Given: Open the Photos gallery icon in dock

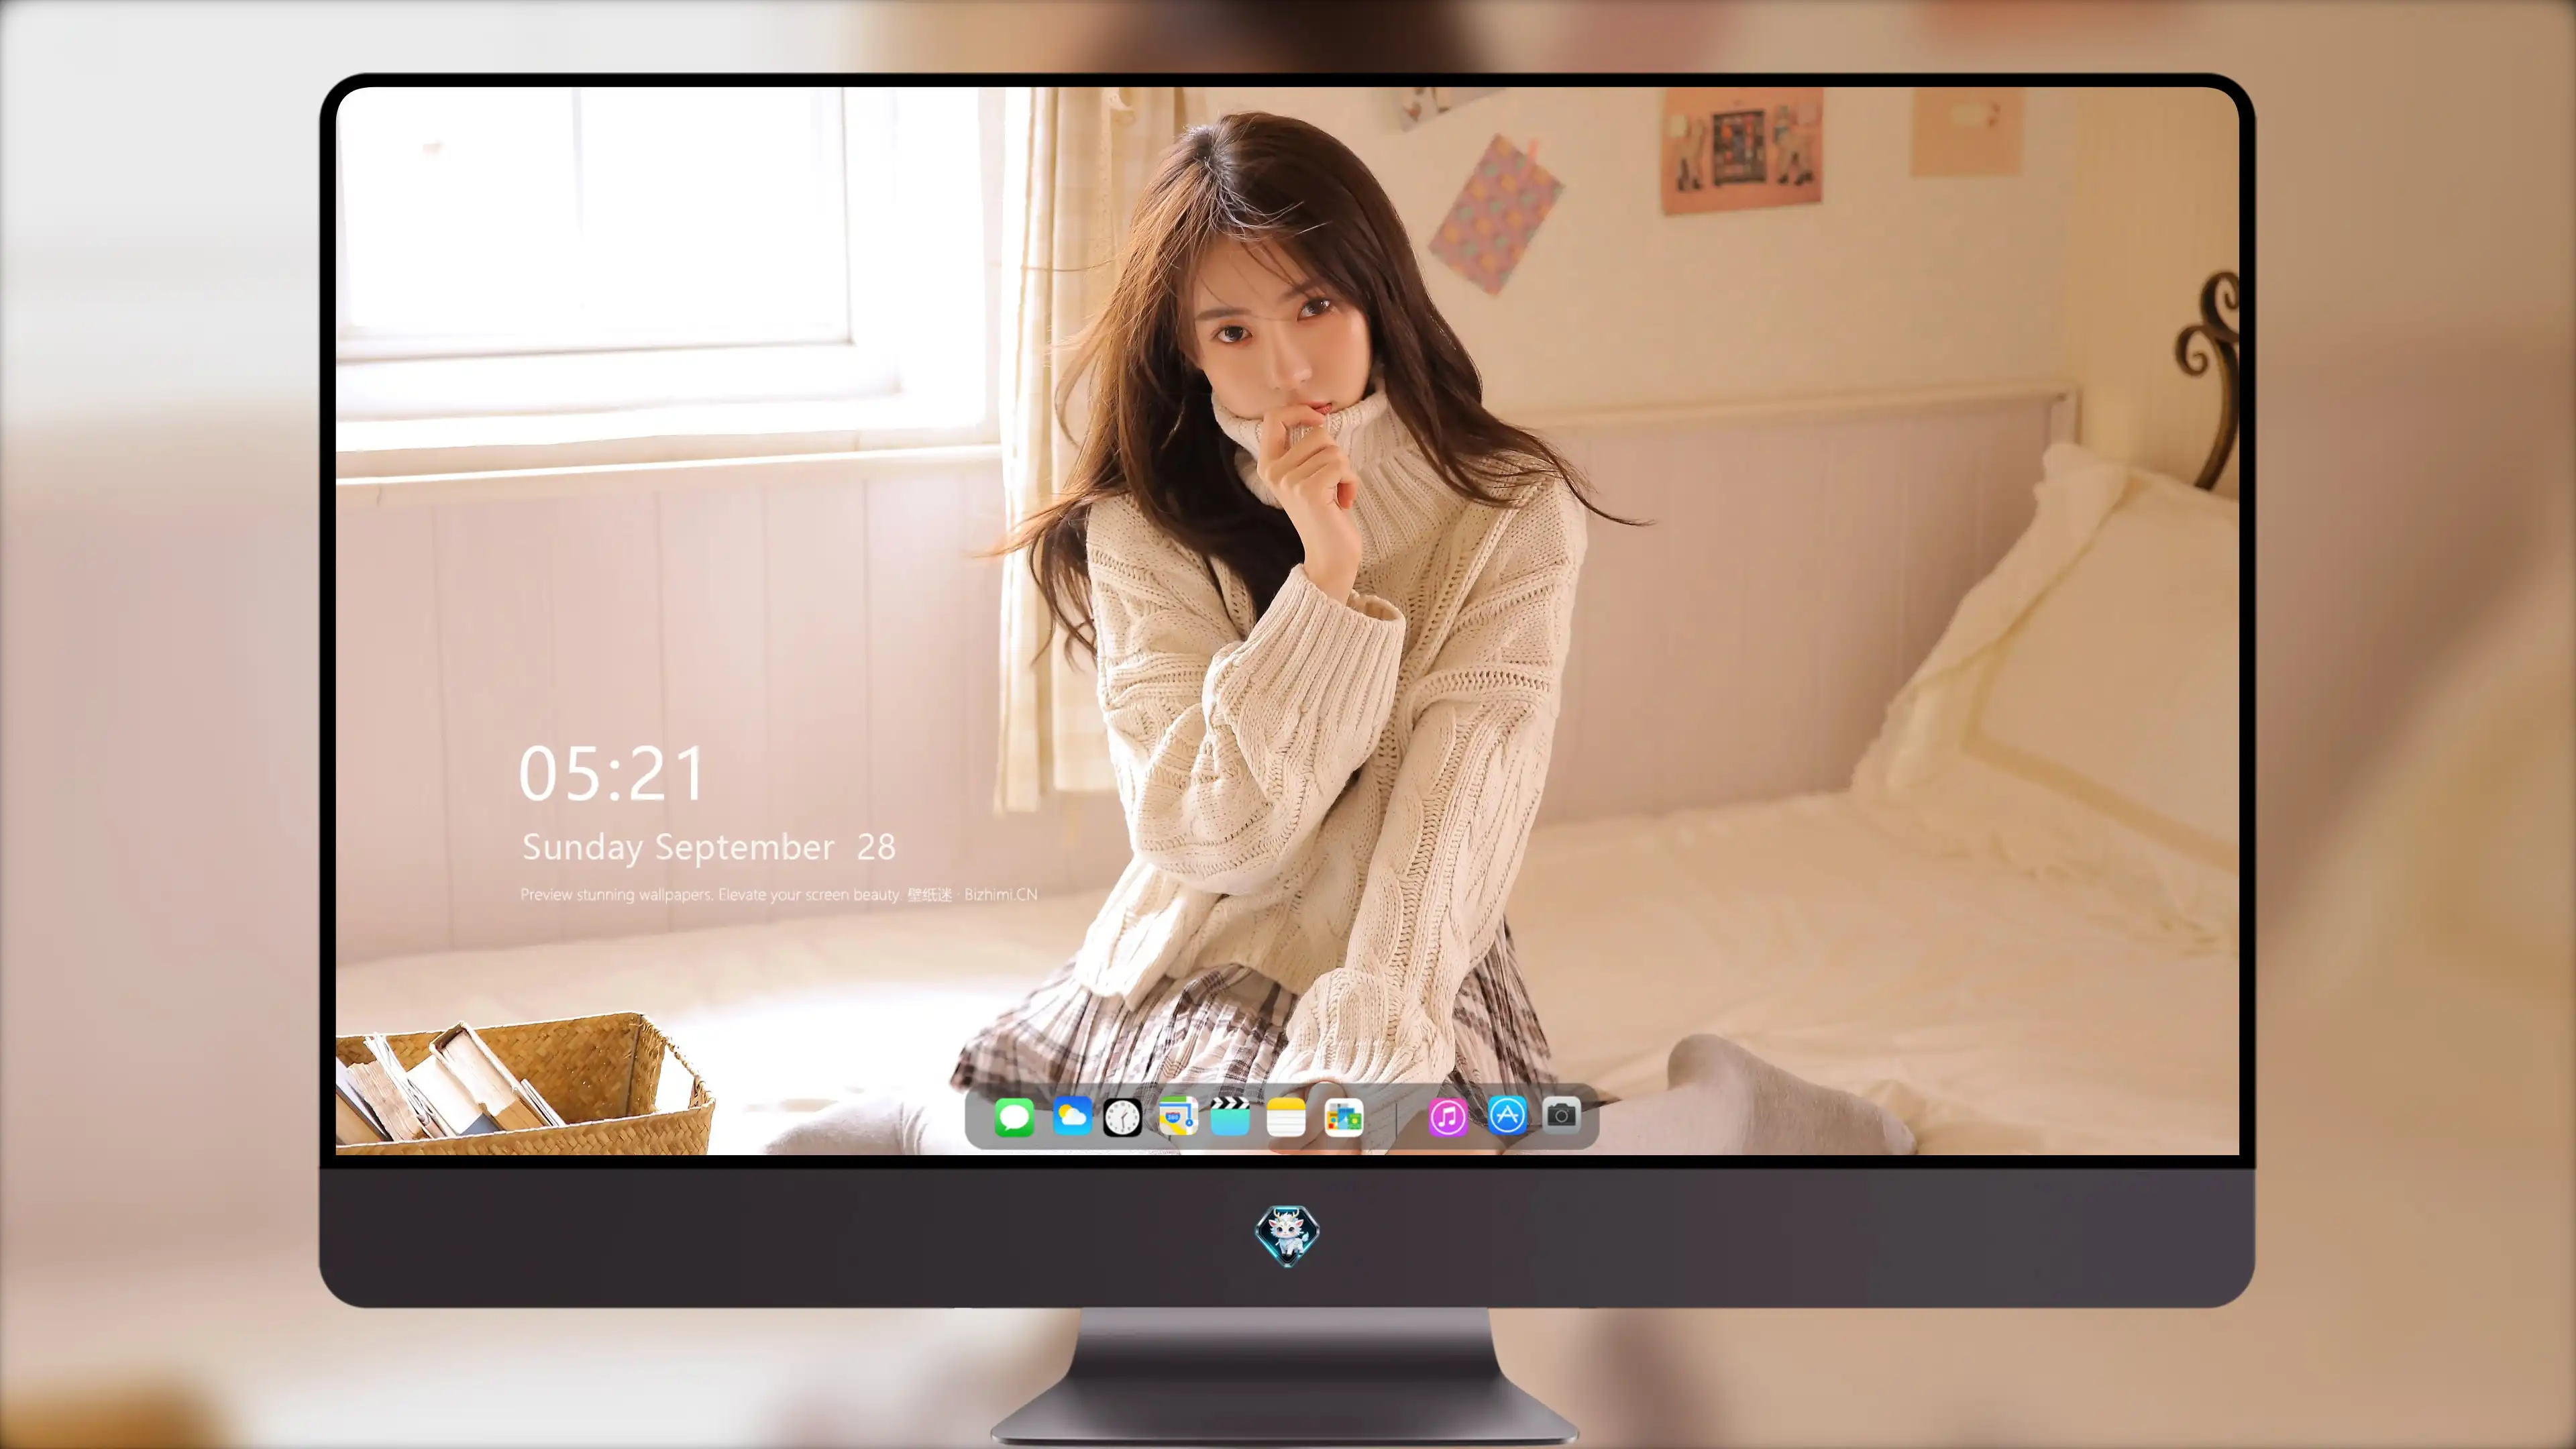Looking at the screenshot, I should tap(1343, 1117).
